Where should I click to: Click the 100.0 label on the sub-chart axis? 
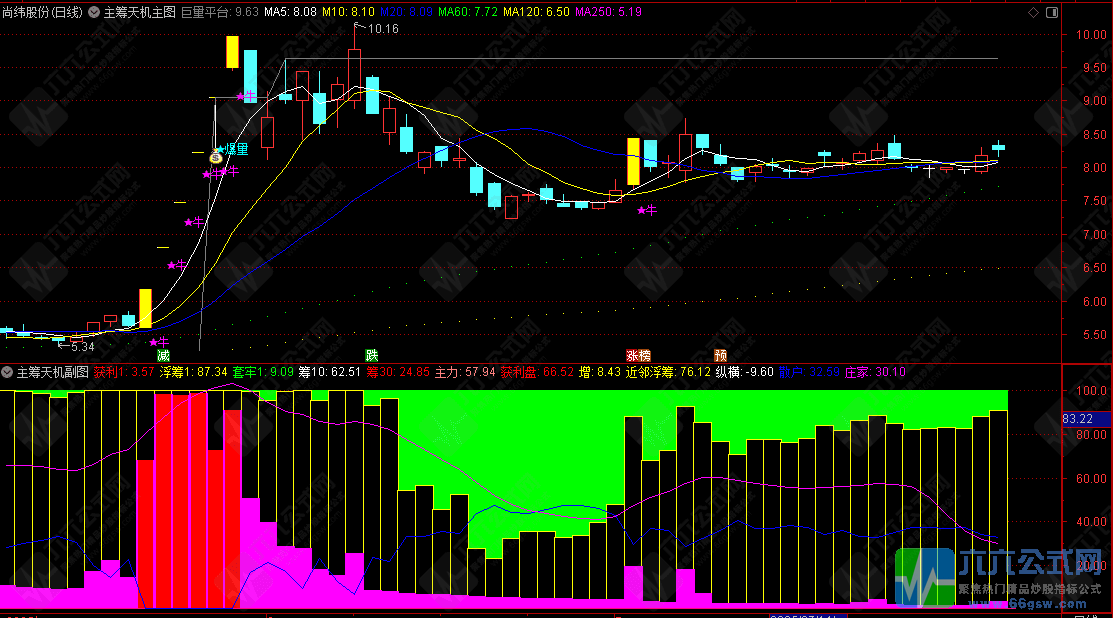point(1091,391)
